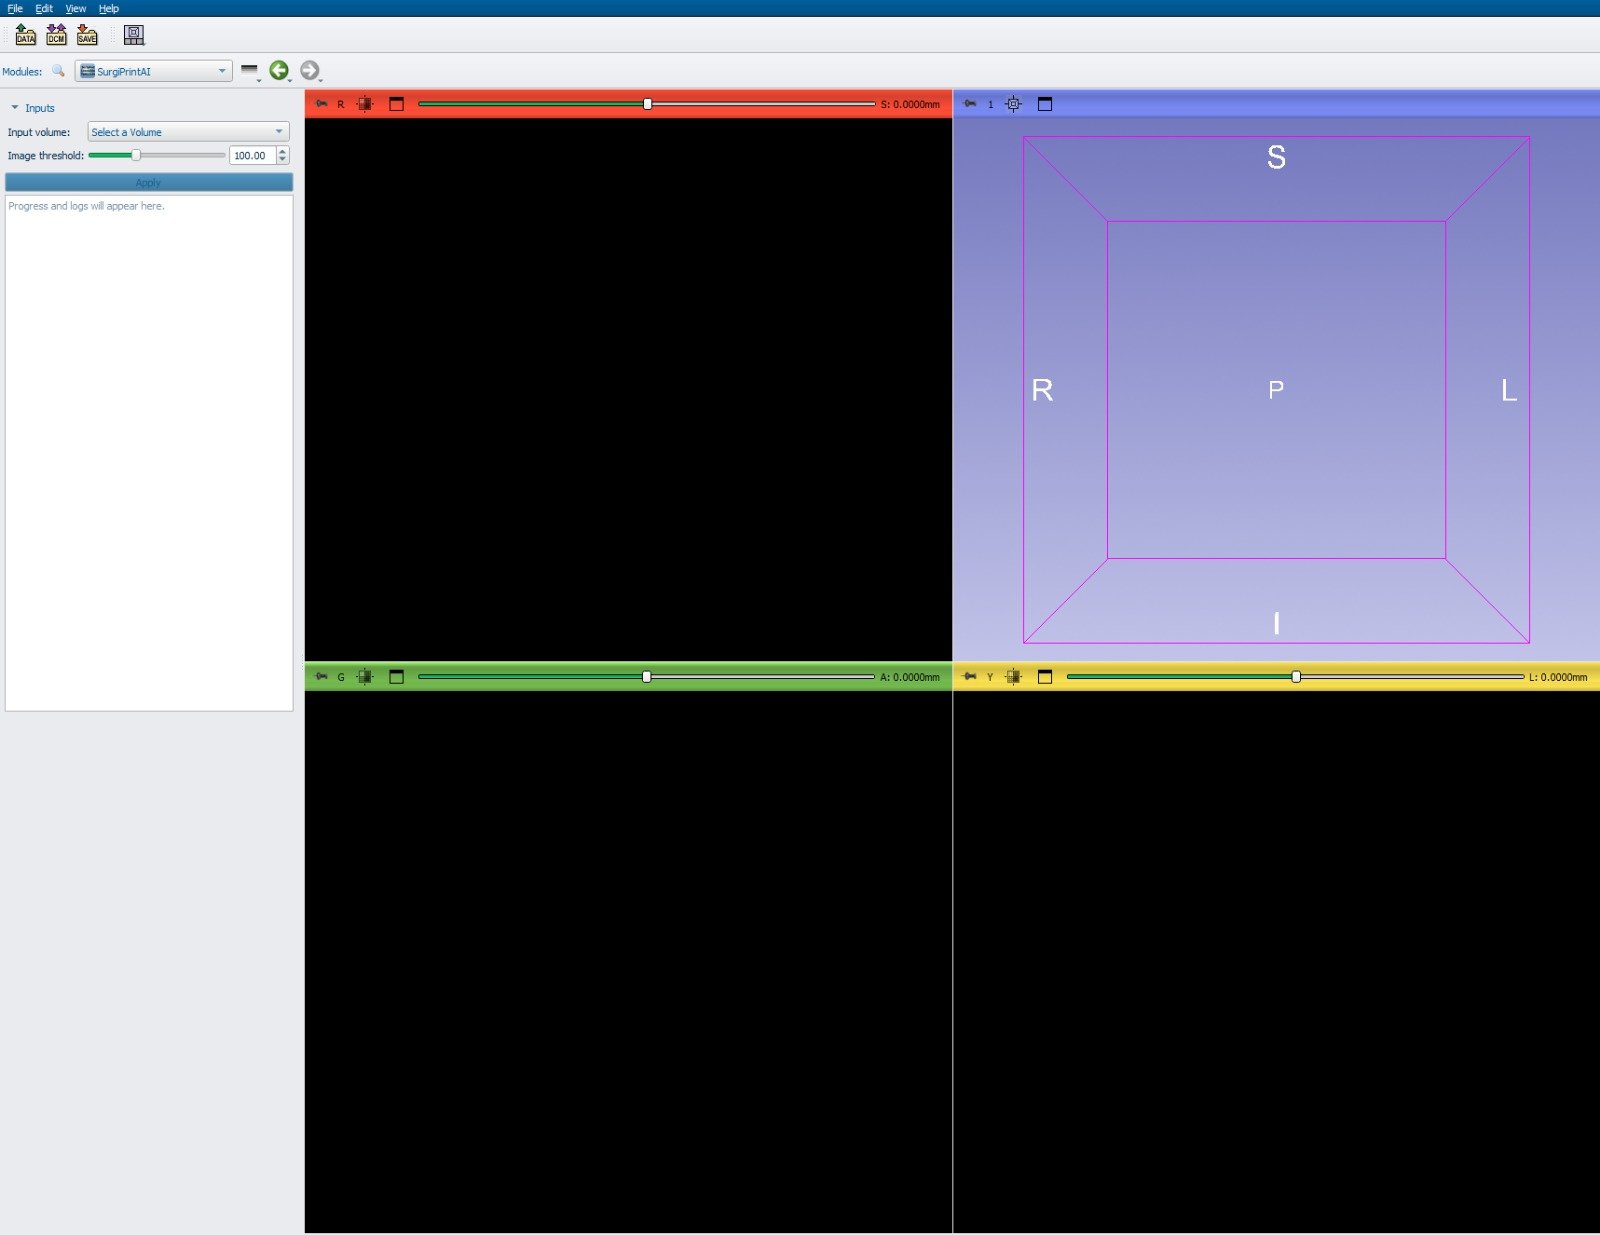Go back to previous module (green arrow)
This screenshot has width=1600, height=1235.
pyautogui.click(x=279, y=71)
